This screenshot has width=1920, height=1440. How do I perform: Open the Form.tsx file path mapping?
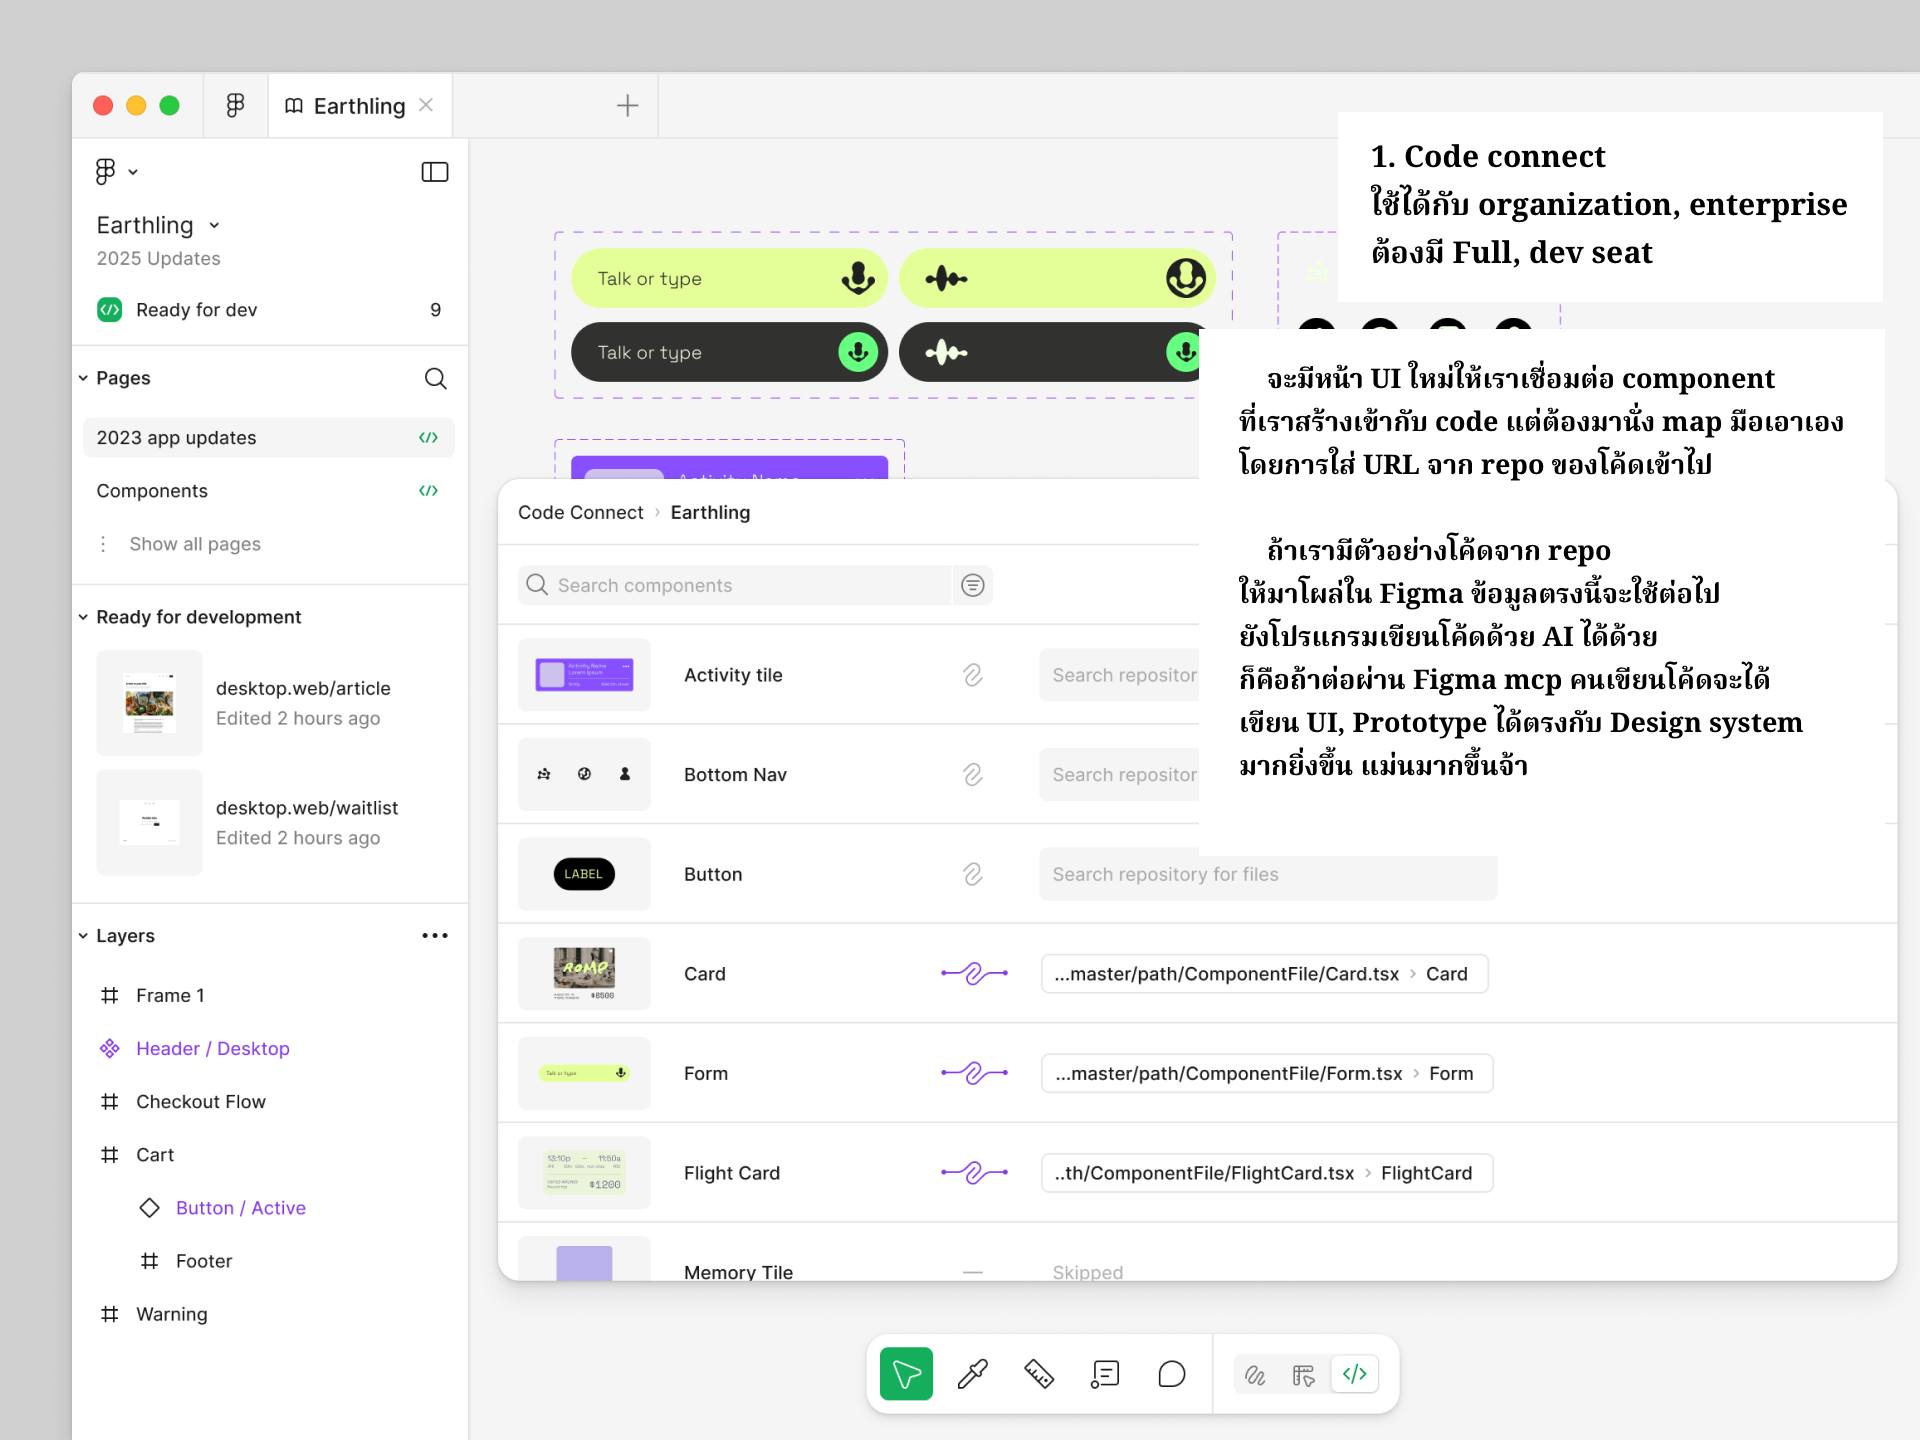[x=1267, y=1074]
